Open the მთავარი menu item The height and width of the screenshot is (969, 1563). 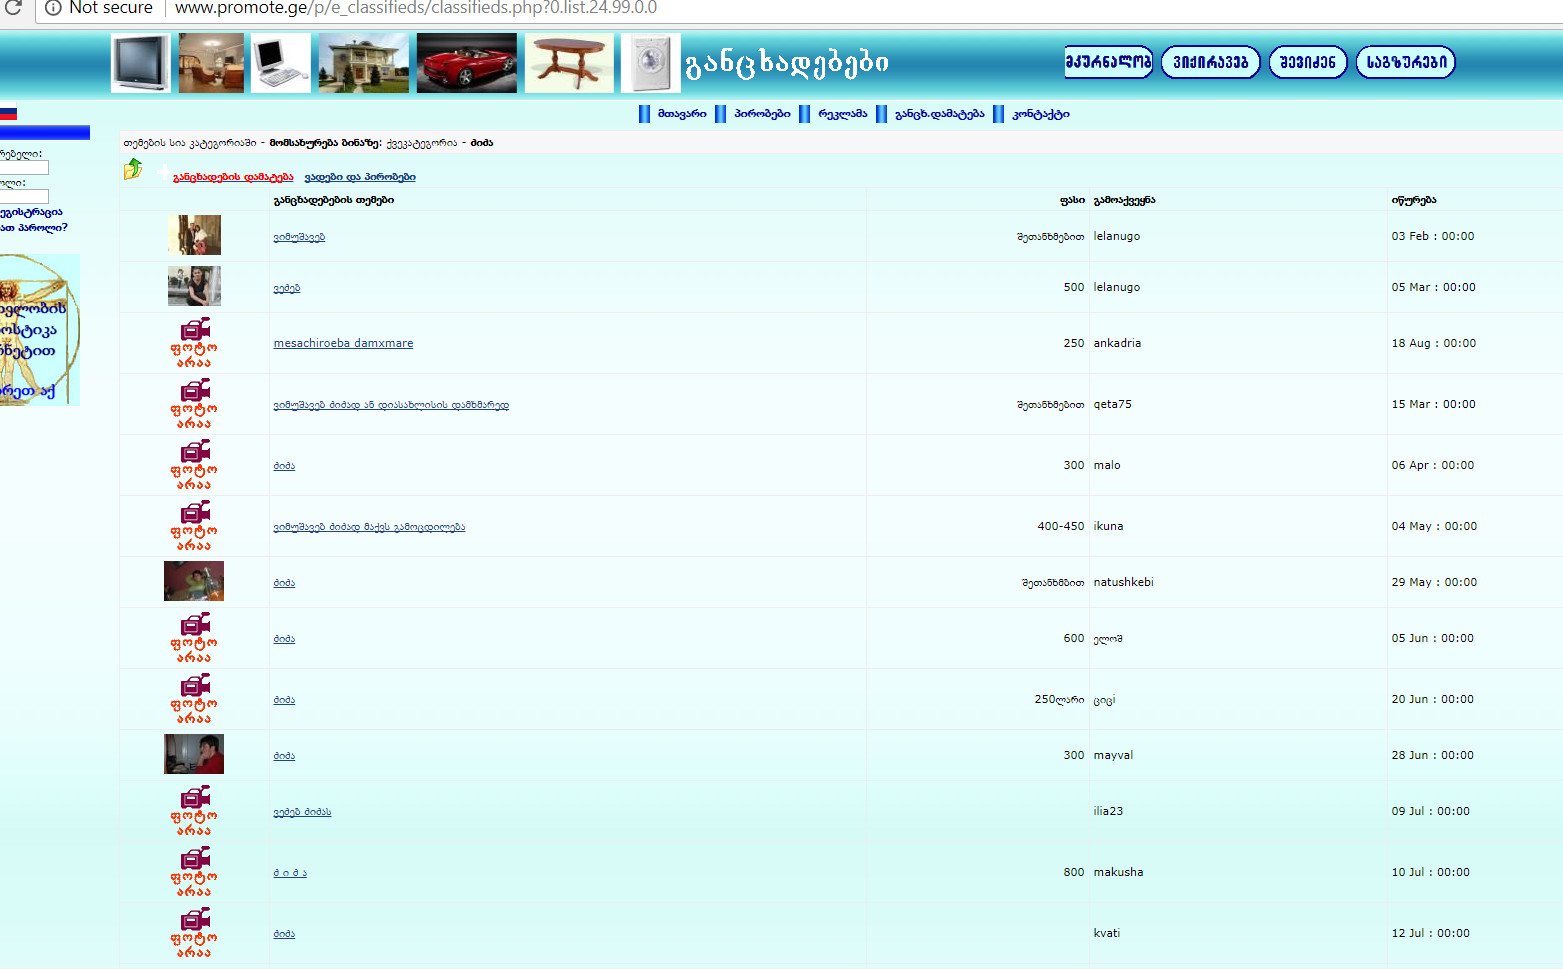682,114
